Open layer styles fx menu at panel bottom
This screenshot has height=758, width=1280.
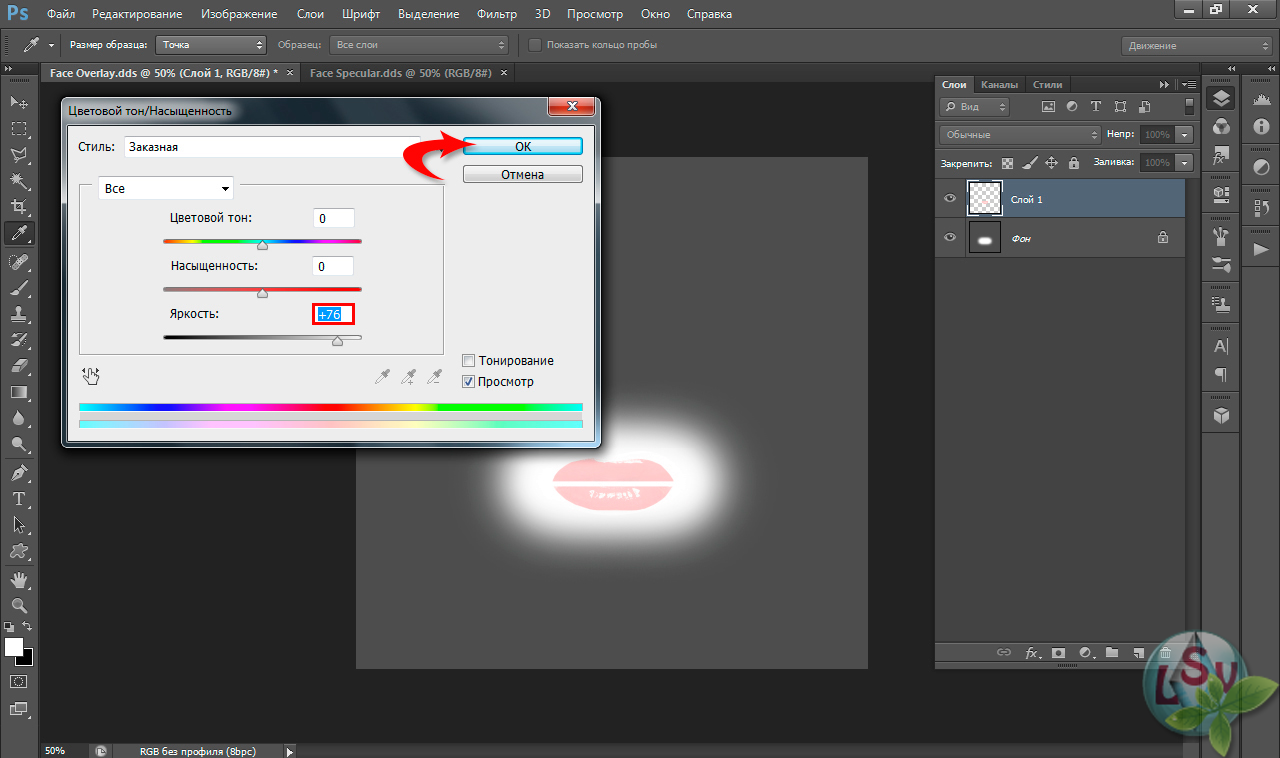(x=1033, y=653)
